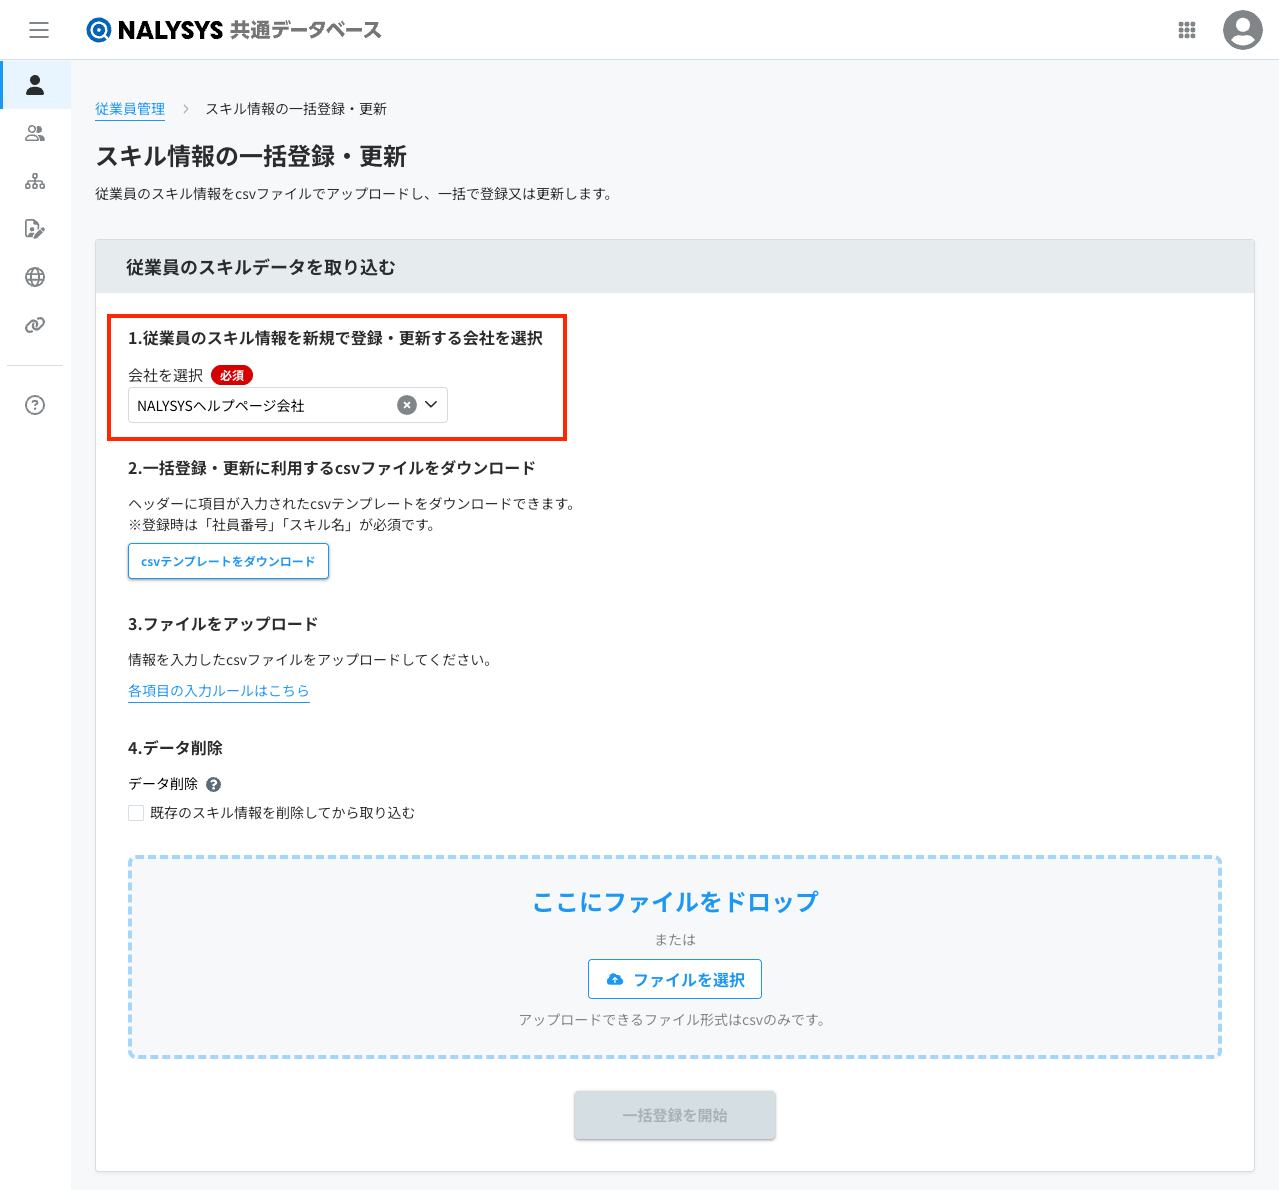1279x1190 pixels.
Task: Open the hamburger navigation menu
Action: pos(39,30)
